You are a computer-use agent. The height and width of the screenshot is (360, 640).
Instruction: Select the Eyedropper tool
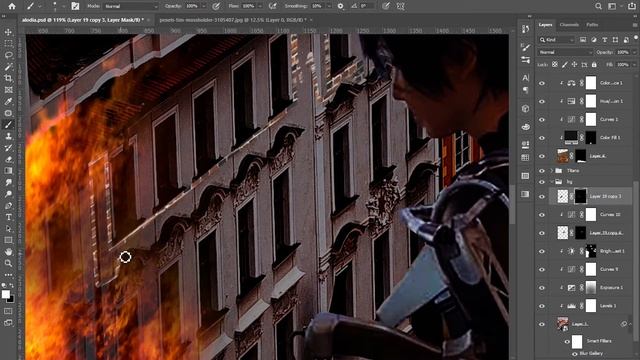[x=8, y=101]
